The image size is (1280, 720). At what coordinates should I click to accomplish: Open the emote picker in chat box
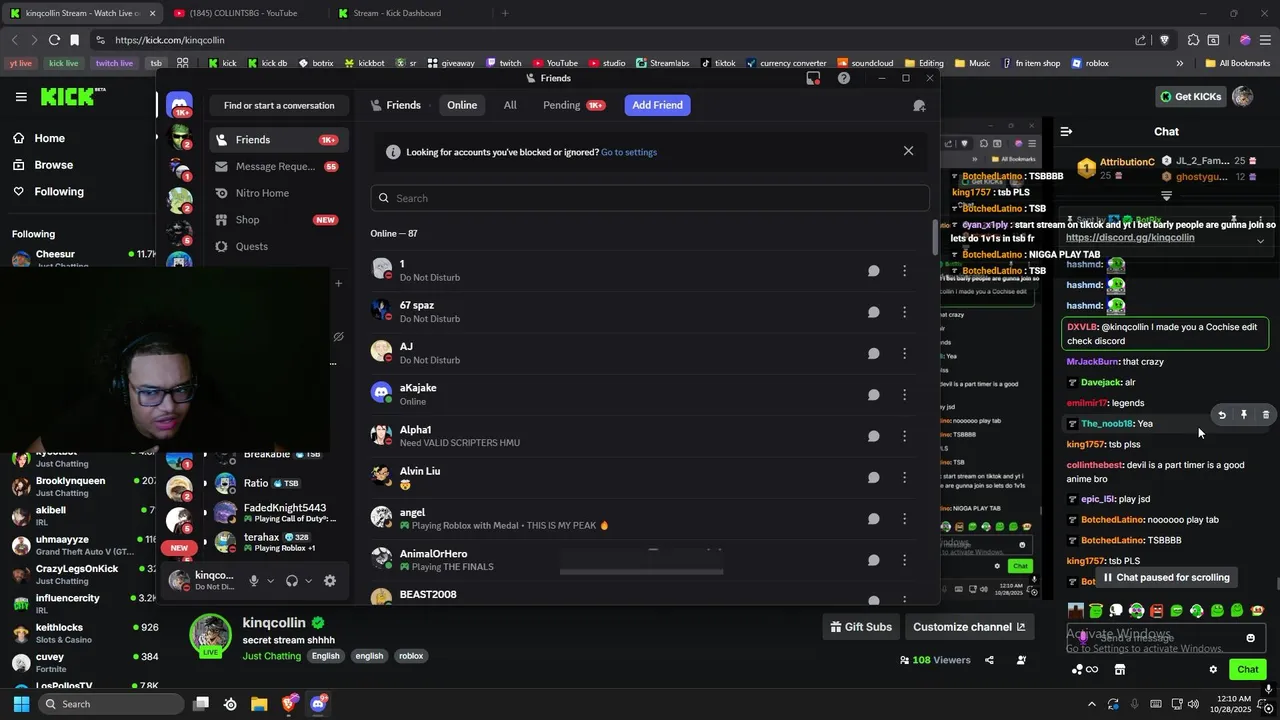1250,638
